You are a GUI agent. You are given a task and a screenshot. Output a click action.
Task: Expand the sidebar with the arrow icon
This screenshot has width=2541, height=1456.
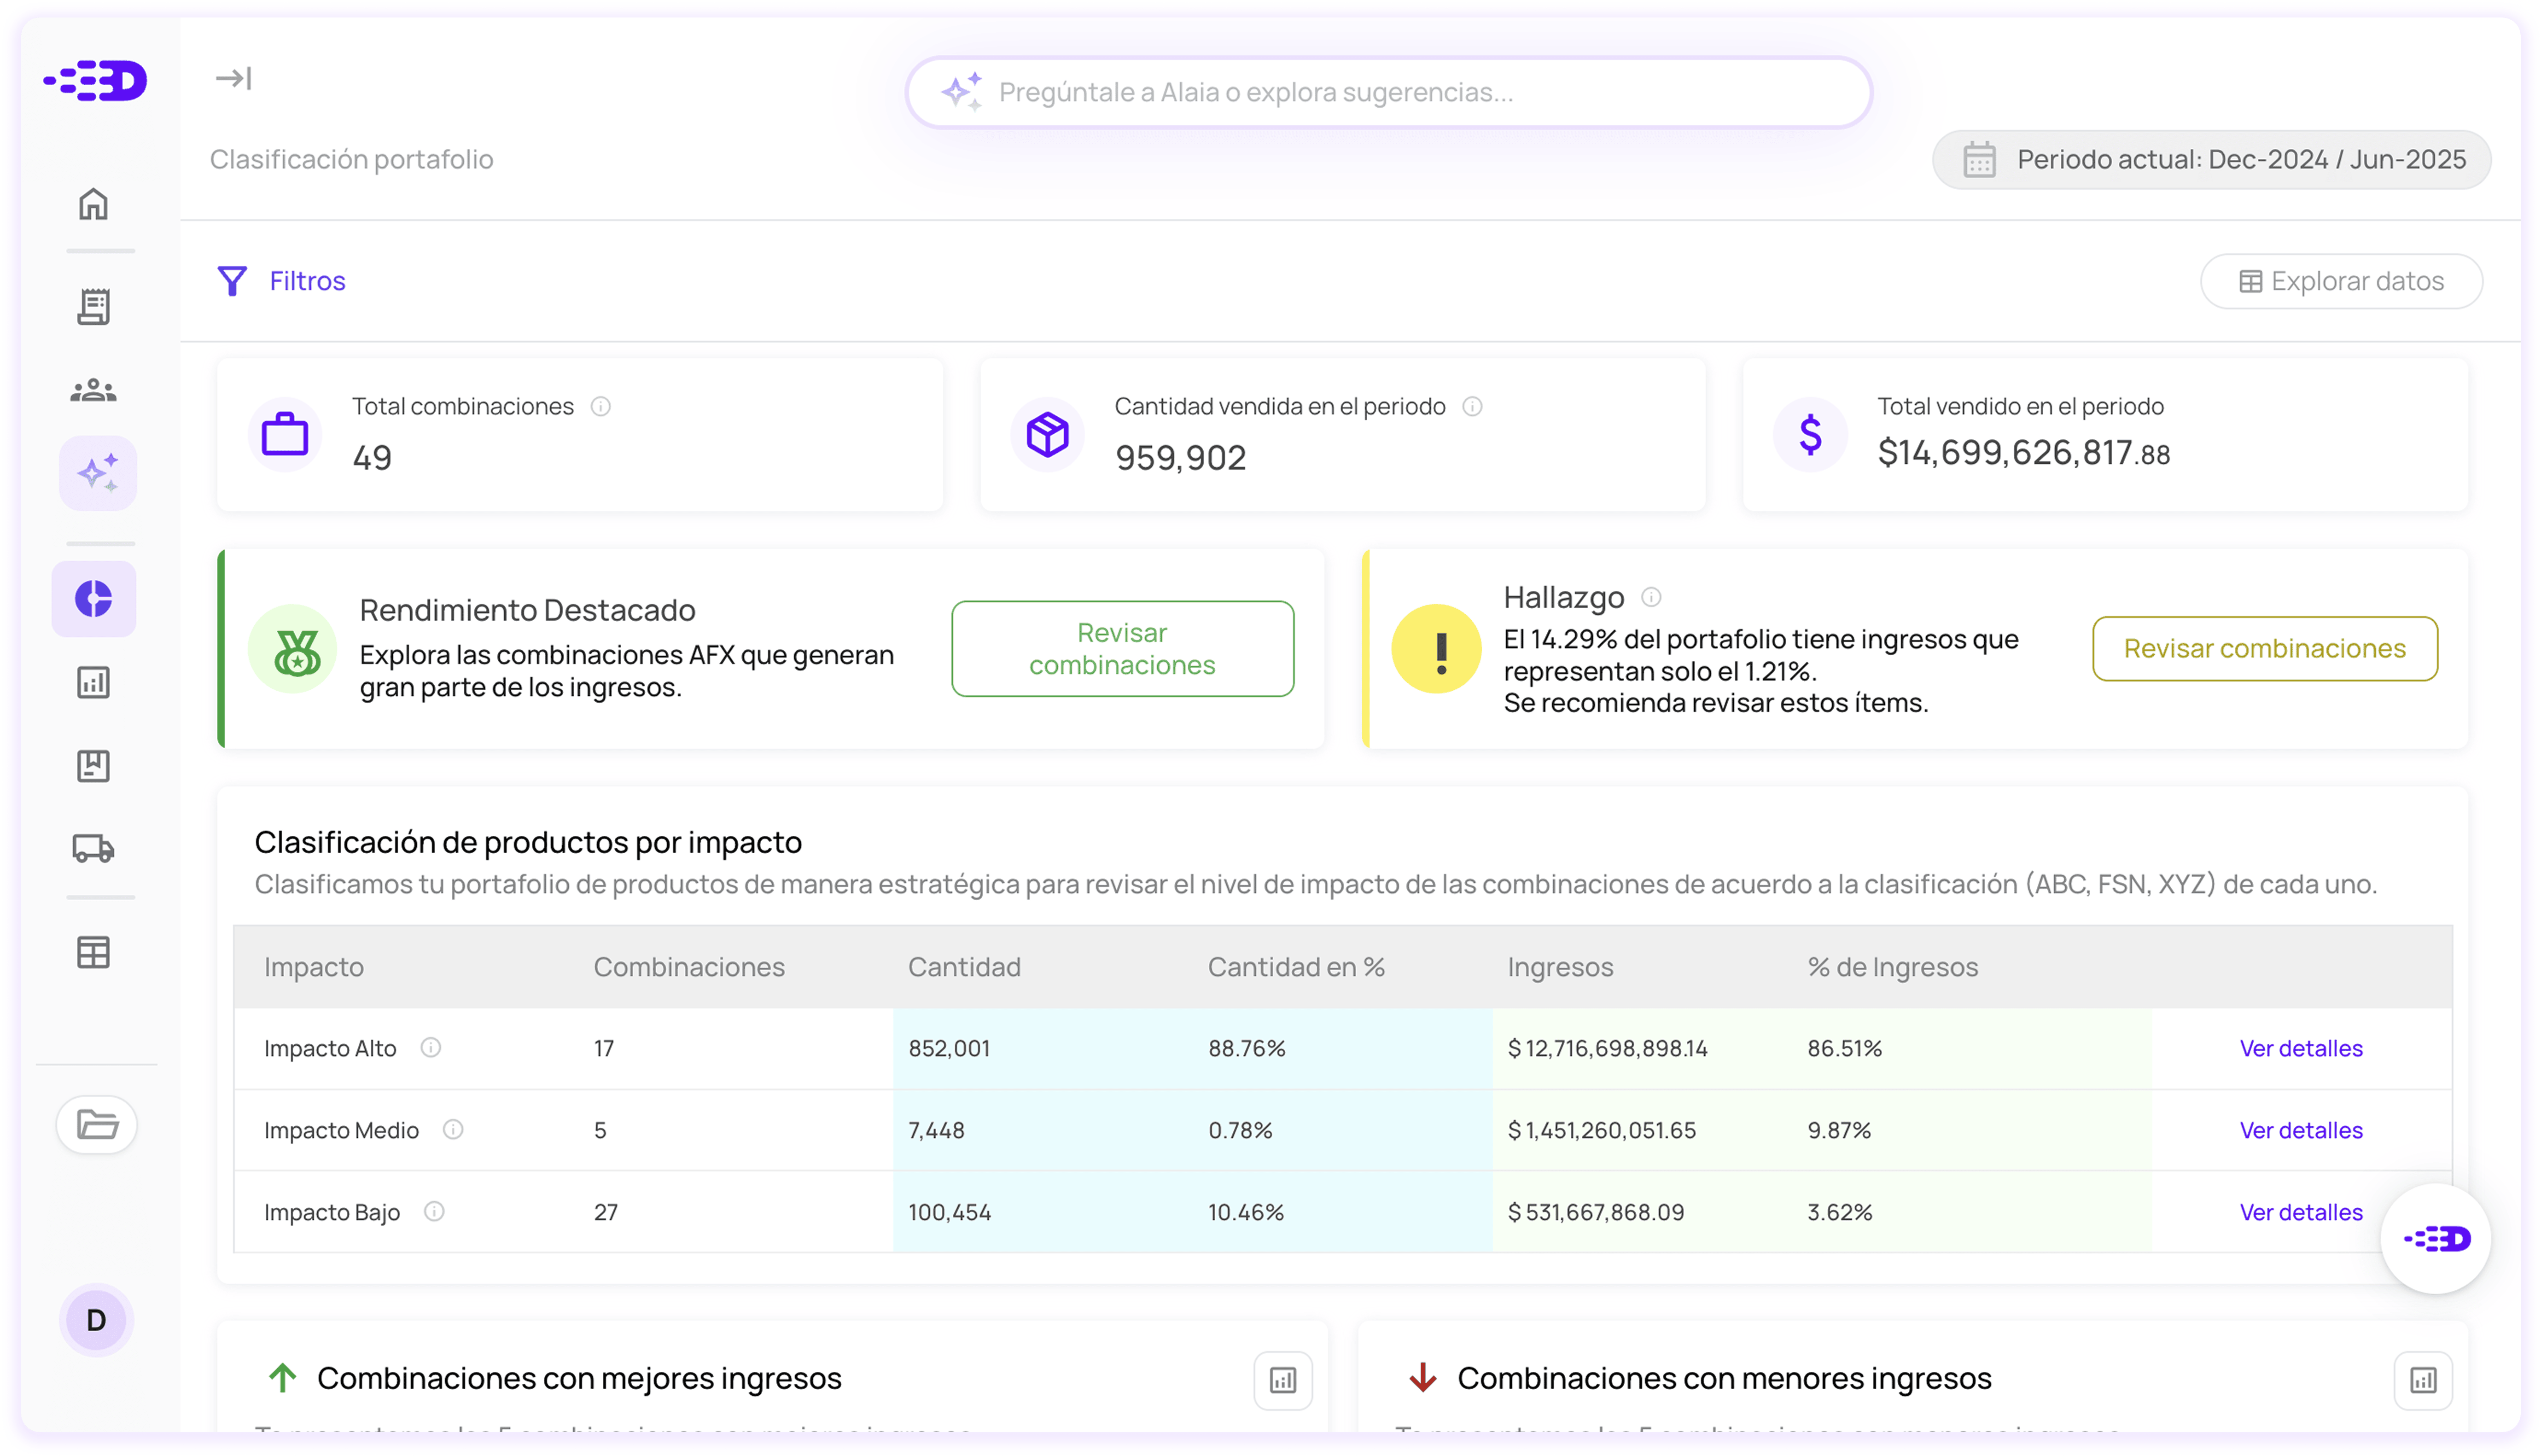point(233,78)
